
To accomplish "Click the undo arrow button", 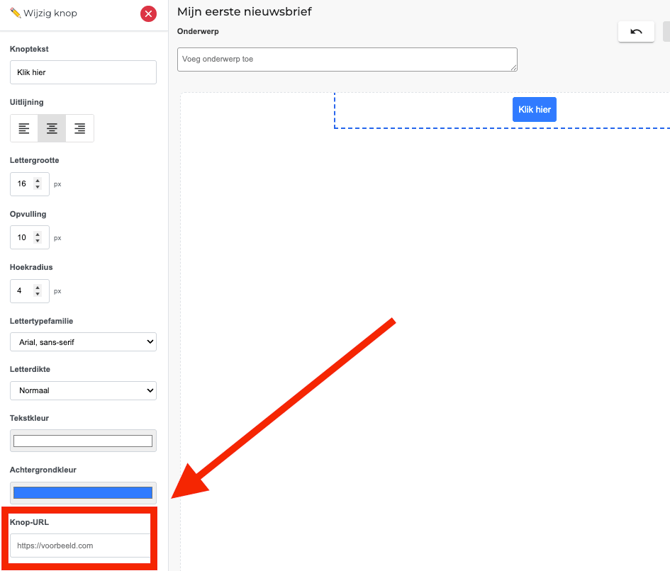I will pos(636,32).
